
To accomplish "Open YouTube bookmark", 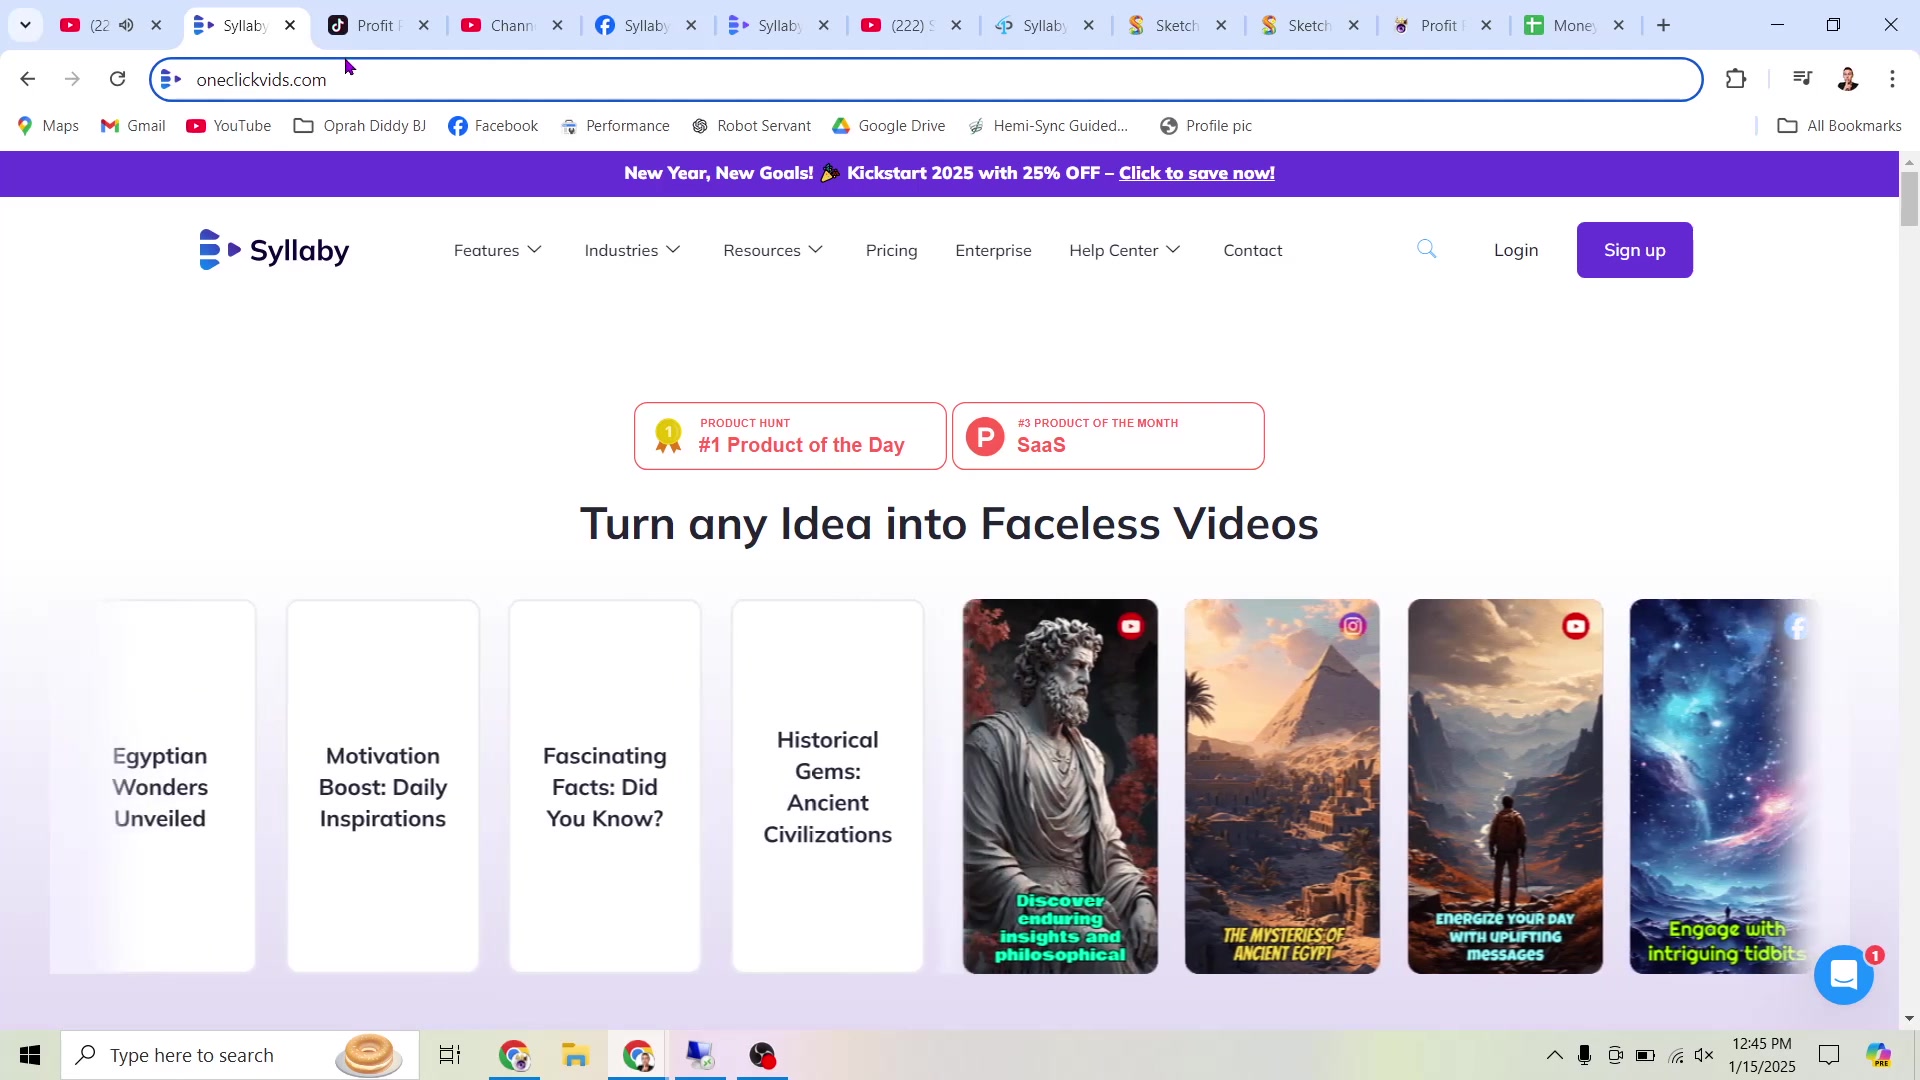I will click(229, 126).
